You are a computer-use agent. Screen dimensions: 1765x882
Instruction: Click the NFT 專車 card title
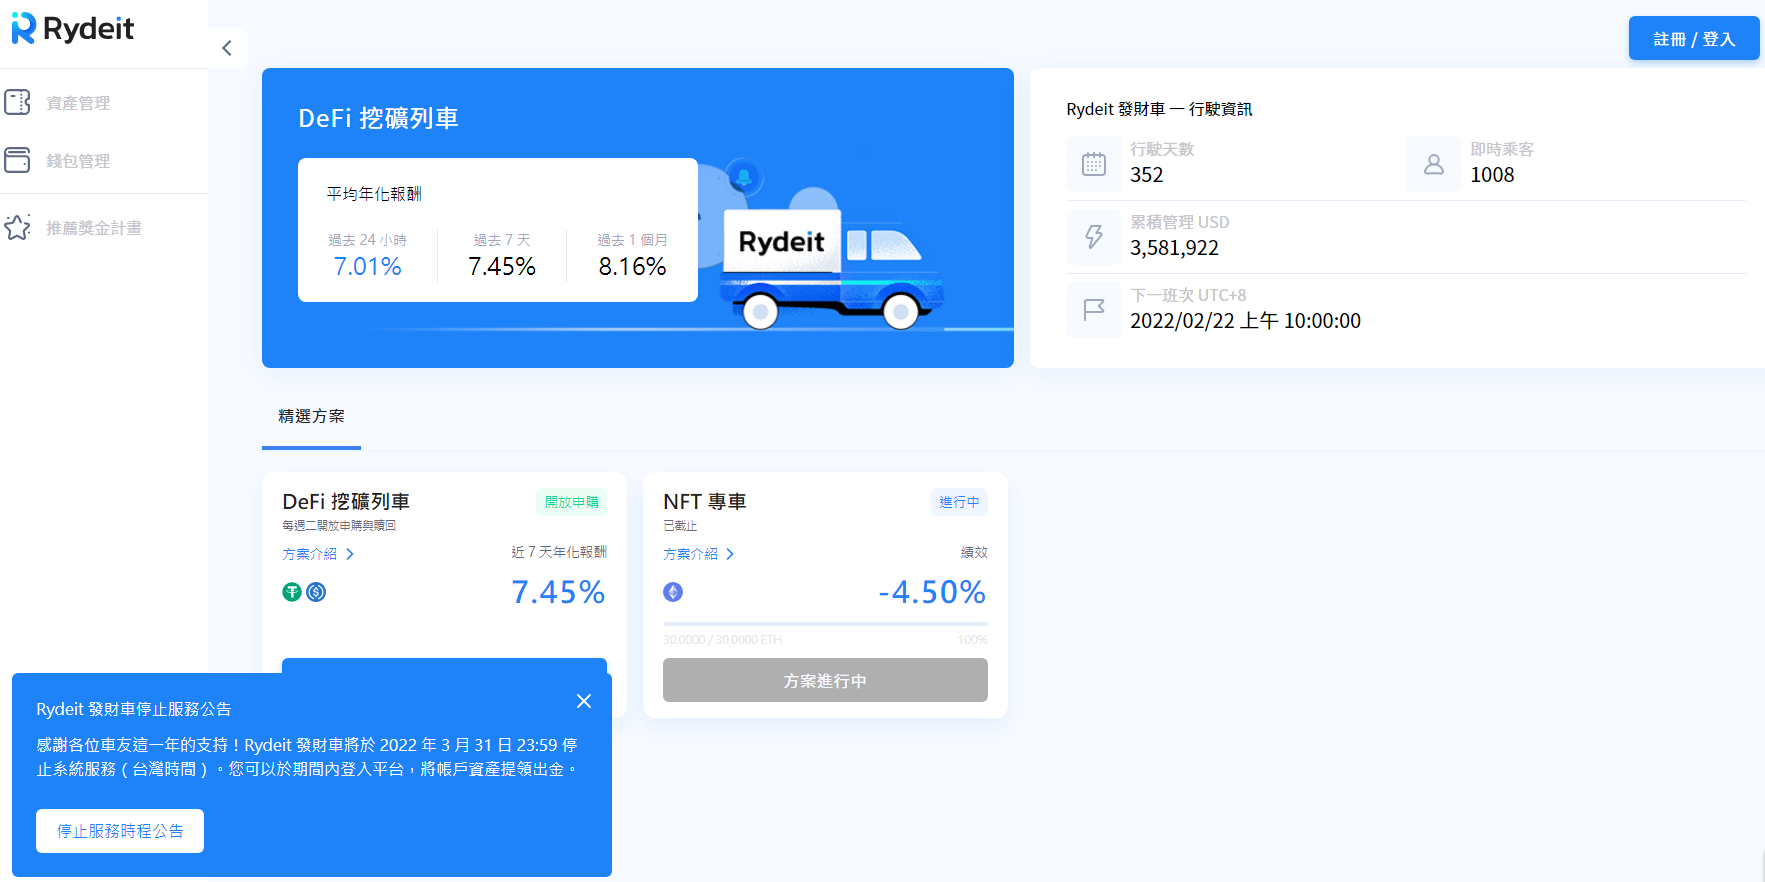[x=705, y=501]
